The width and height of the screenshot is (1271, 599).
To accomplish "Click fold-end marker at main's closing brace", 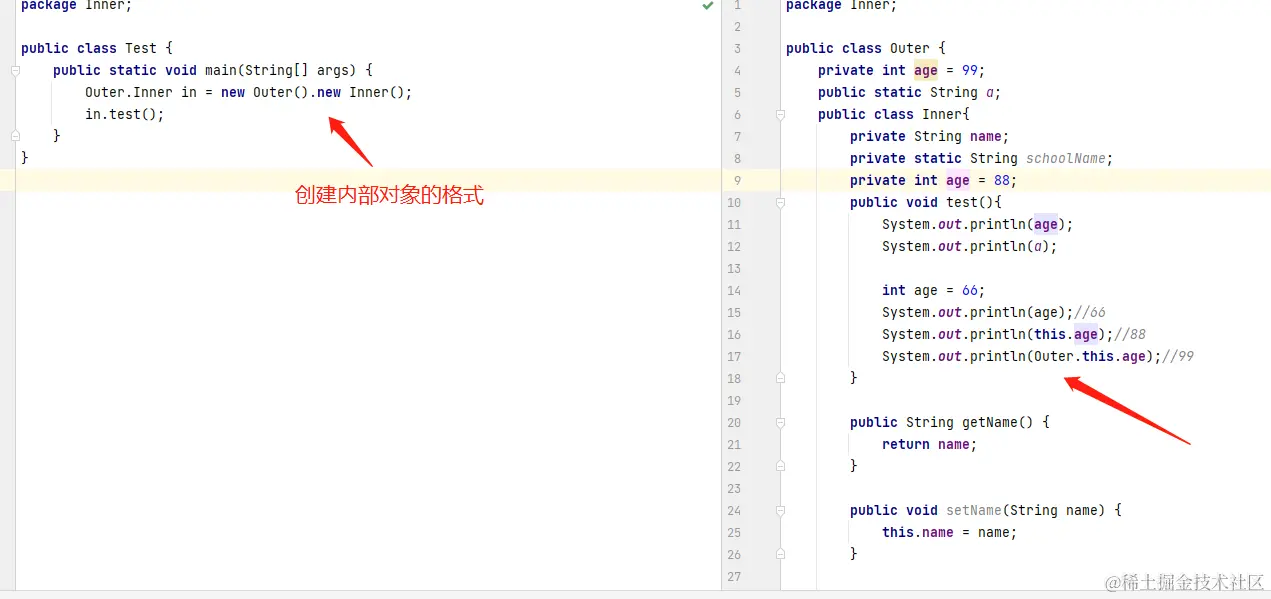I will (15, 136).
